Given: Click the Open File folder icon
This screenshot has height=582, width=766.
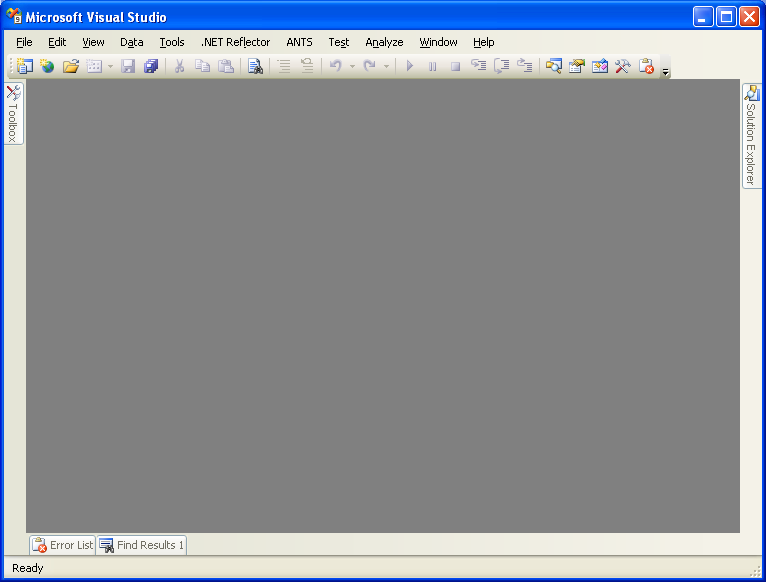Looking at the screenshot, I should tap(70, 66).
